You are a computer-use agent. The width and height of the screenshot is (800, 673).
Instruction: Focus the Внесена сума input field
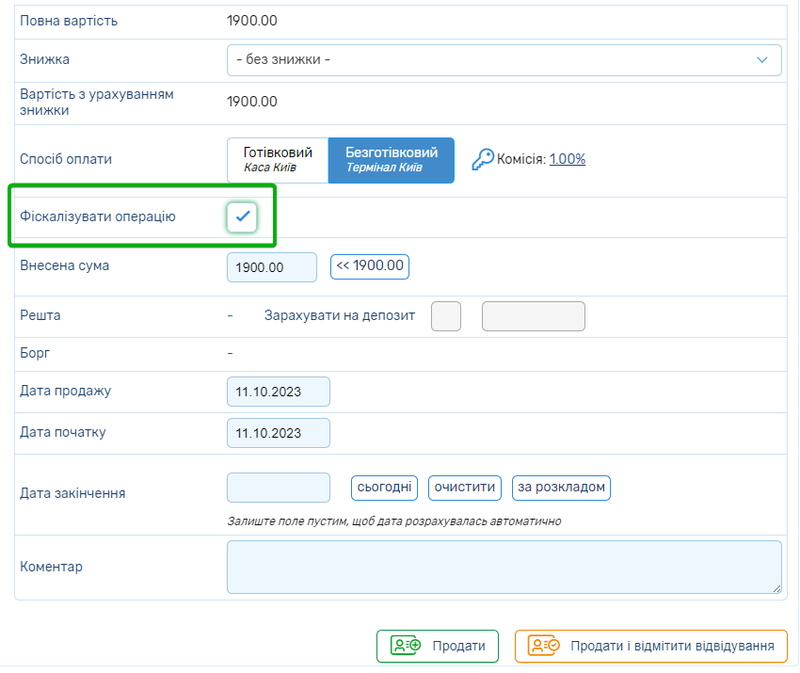tap(271, 267)
